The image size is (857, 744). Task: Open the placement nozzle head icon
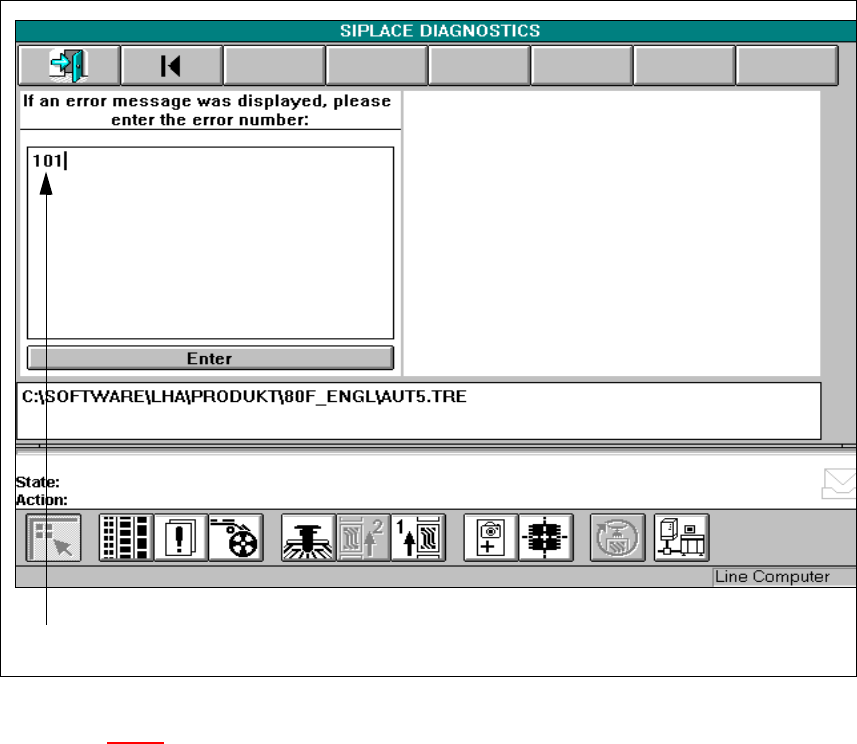(x=308, y=537)
